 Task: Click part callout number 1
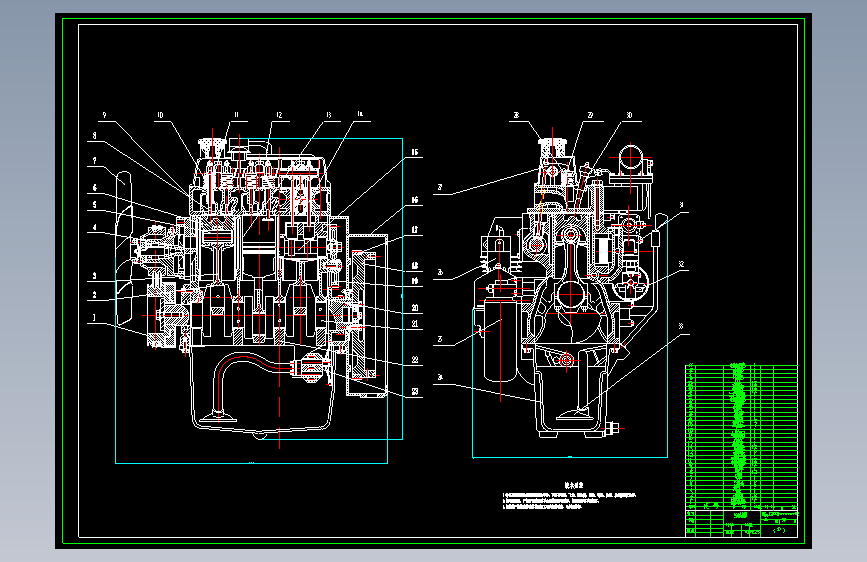click(x=95, y=318)
